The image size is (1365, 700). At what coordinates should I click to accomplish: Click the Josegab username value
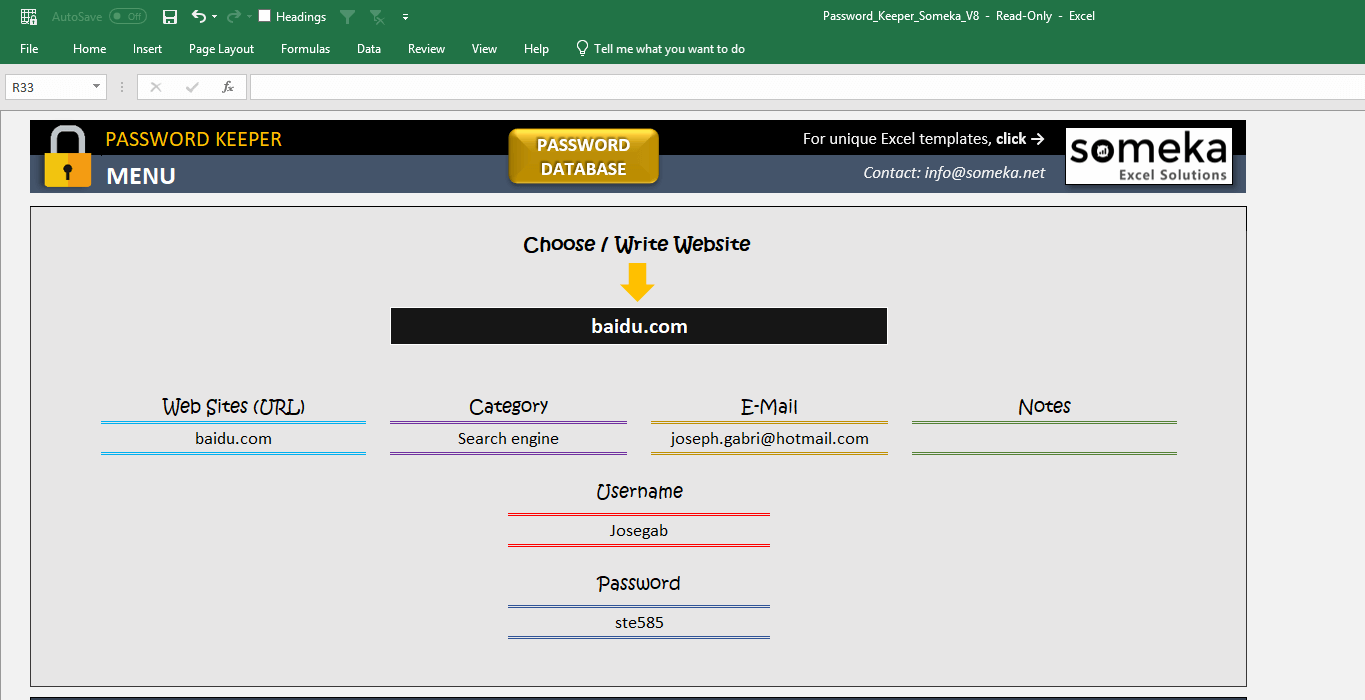(639, 531)
